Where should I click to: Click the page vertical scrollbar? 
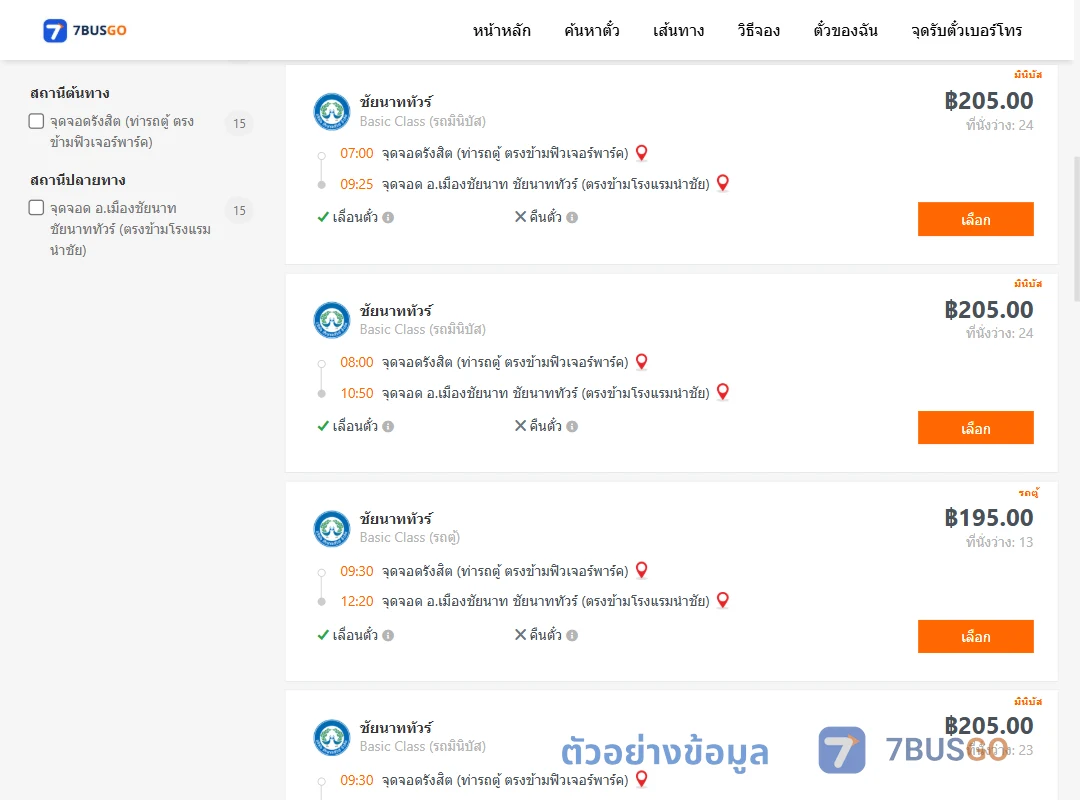pyautogui.click(x=1076, y=227)
